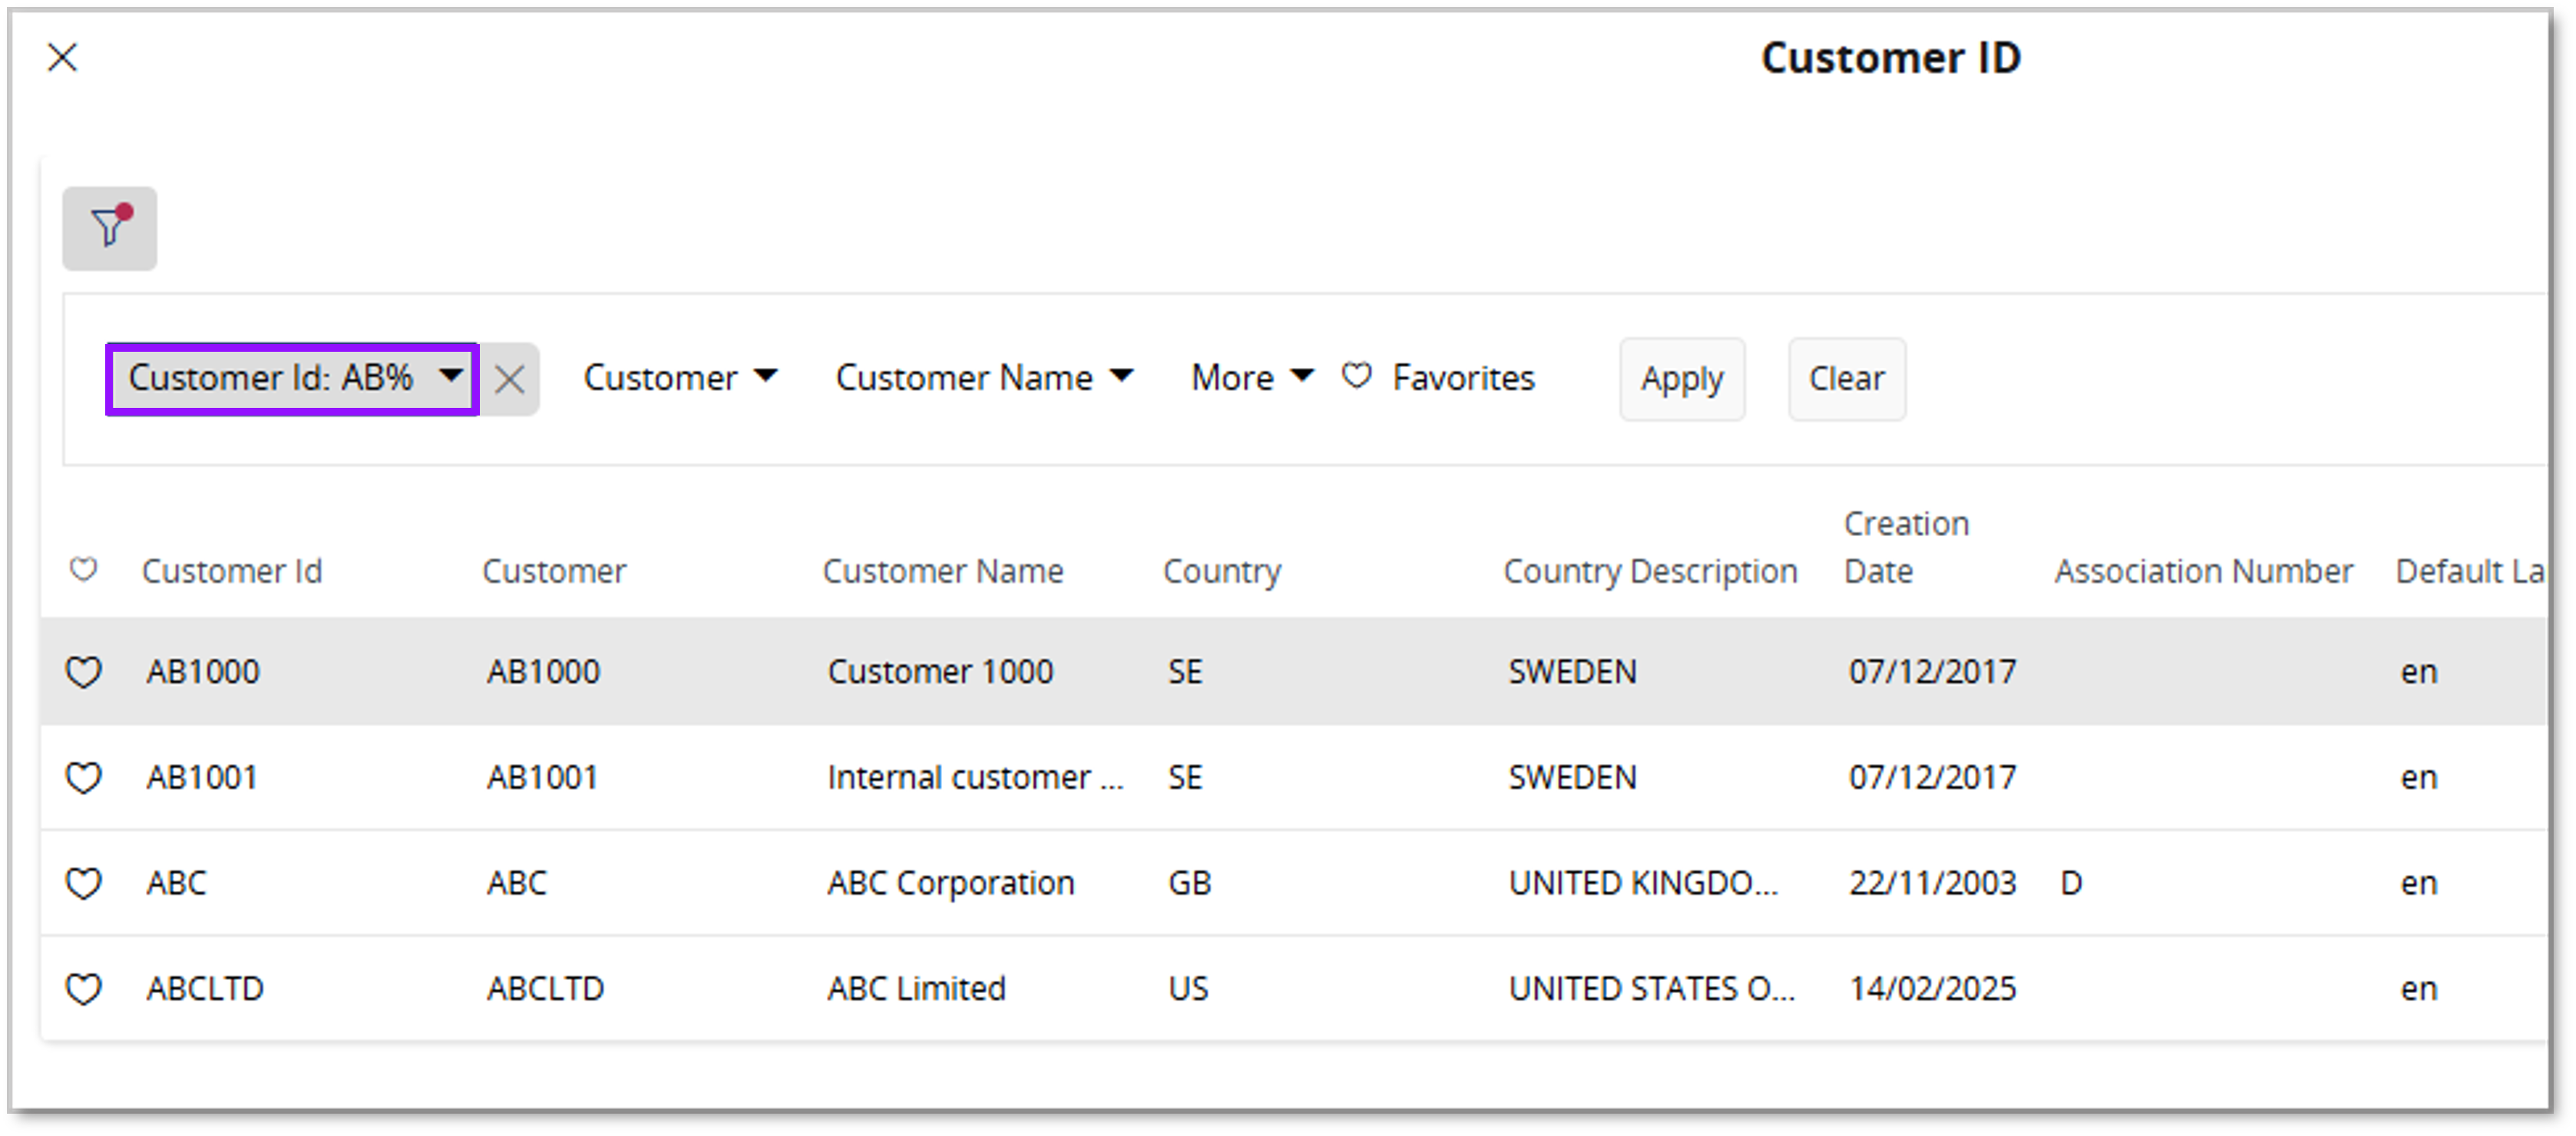This screenshot has height=1136, width=2576.
Task: Click heart icon in table header
Action: pos(83,570)
